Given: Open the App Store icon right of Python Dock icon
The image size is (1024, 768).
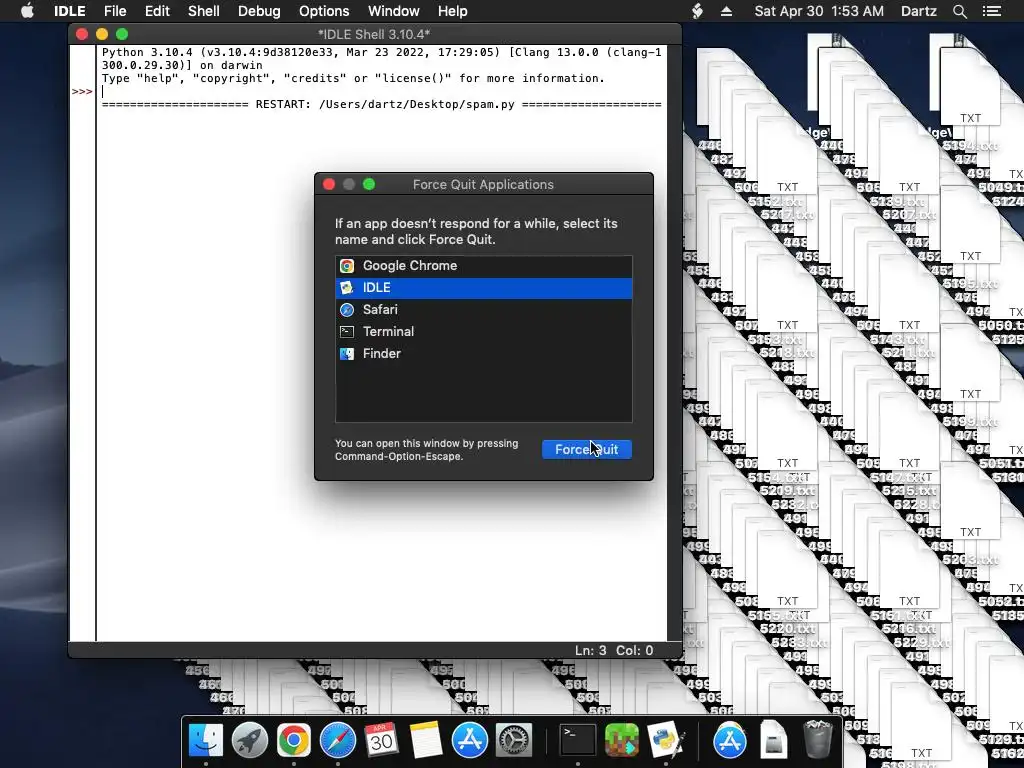Looking at the screenshot, I should tap(729, 741).
